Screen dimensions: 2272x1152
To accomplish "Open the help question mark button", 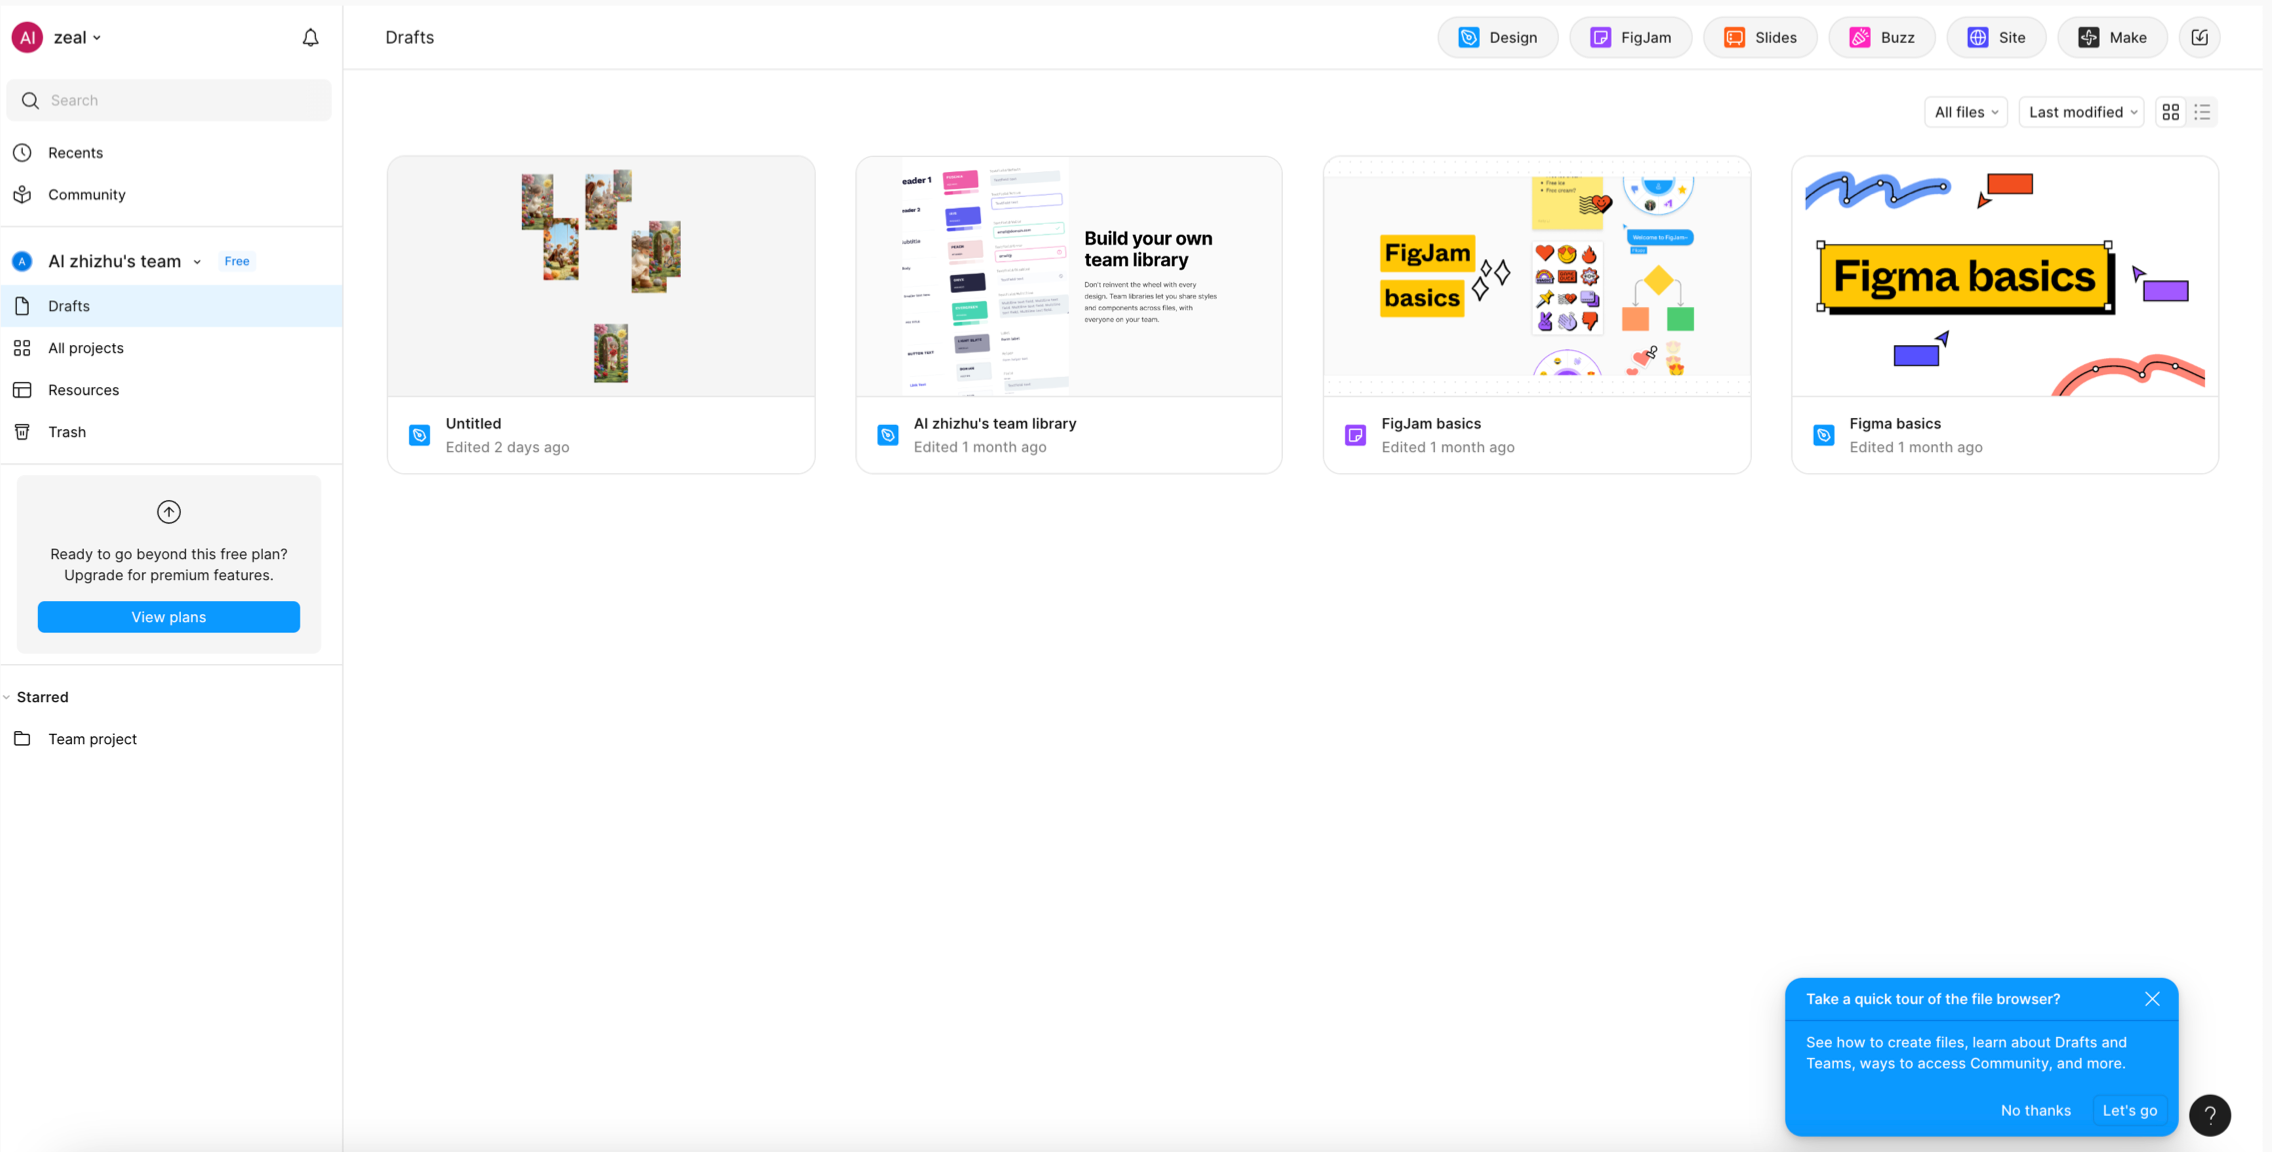I will tap(2210, 1115).
